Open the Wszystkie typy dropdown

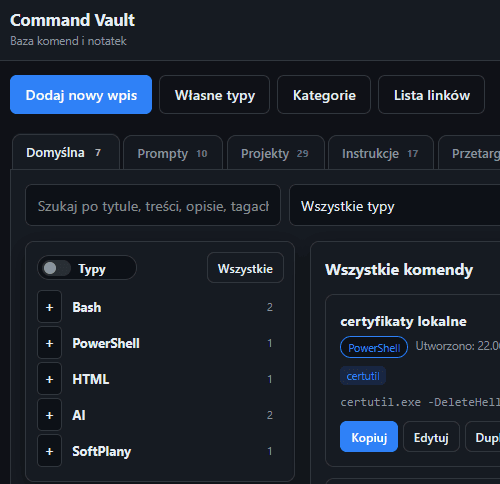coord(395,205)
